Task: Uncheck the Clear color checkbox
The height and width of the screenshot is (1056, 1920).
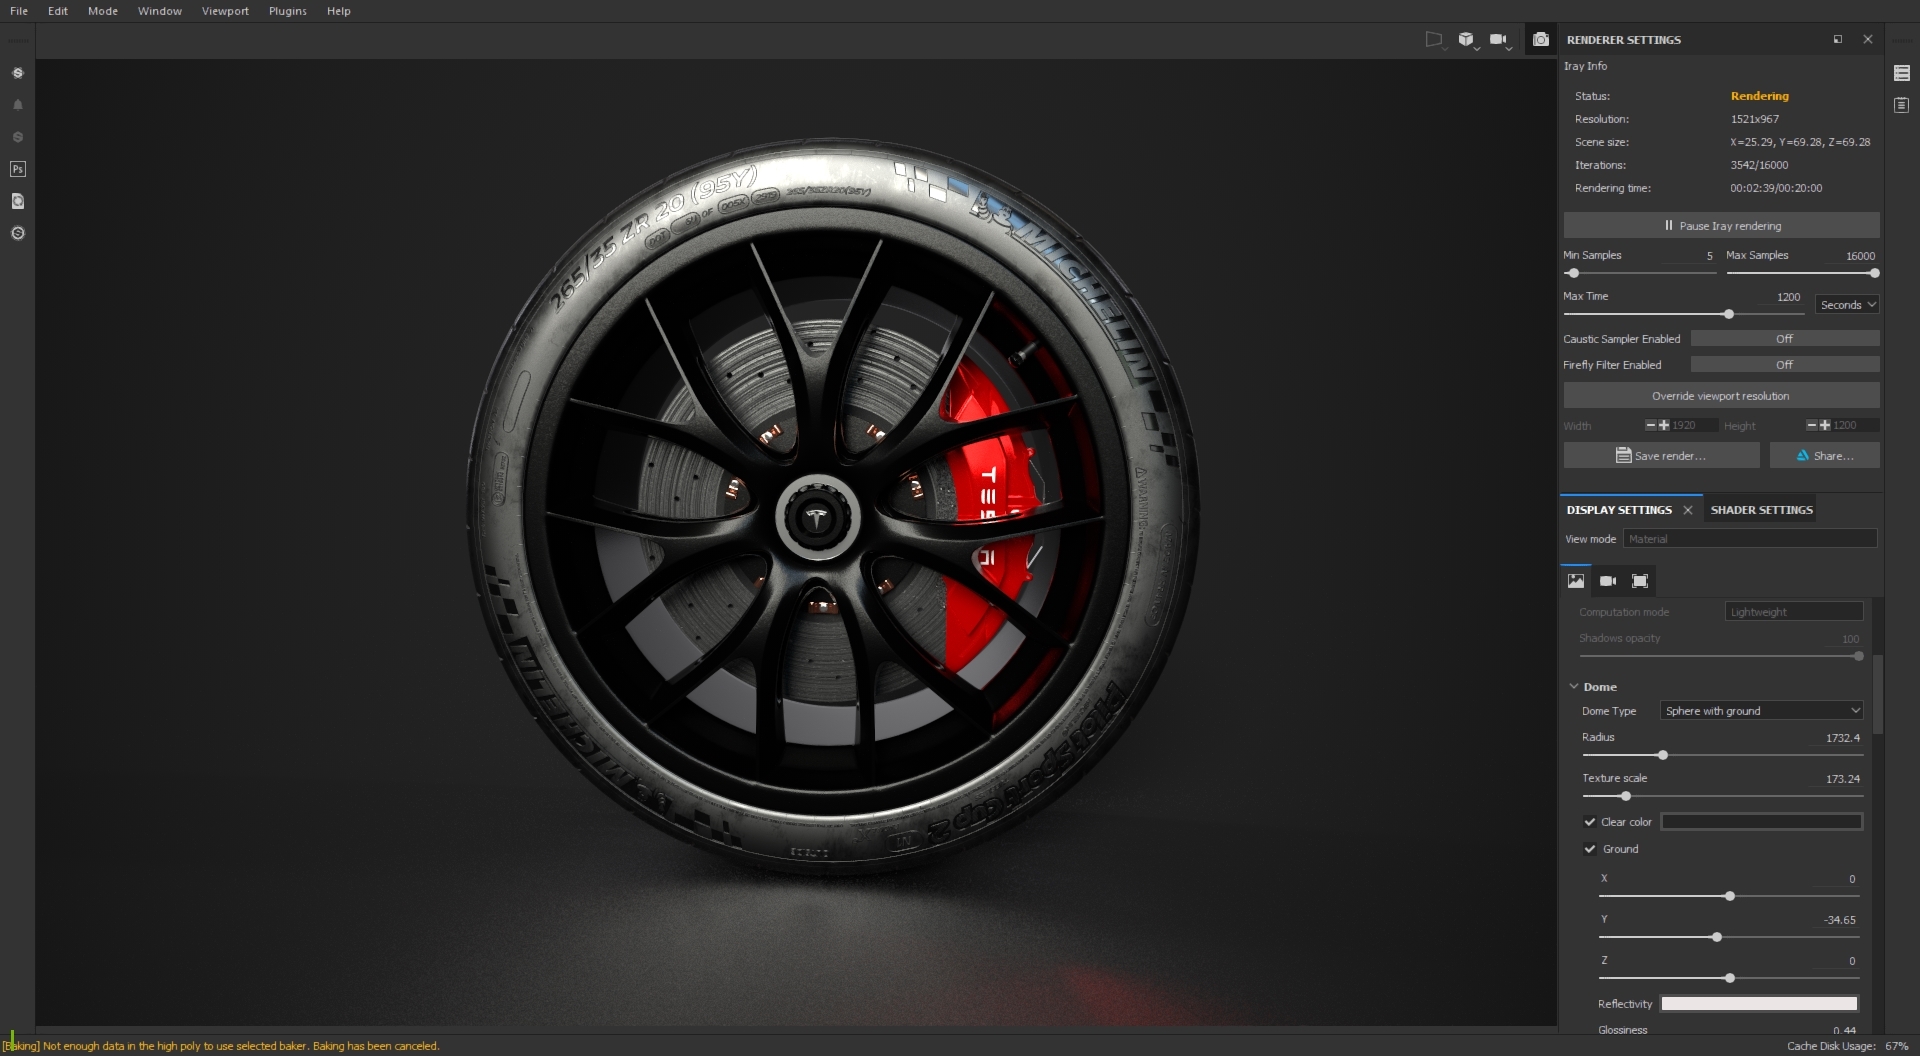Action: [x=1590, y=822]
